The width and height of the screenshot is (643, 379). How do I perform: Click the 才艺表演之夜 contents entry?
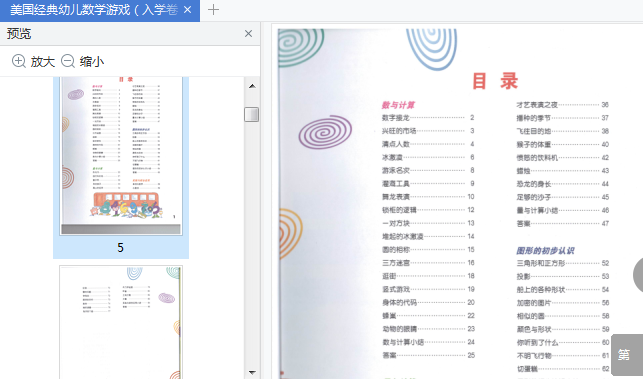click(x=562, y=105)
